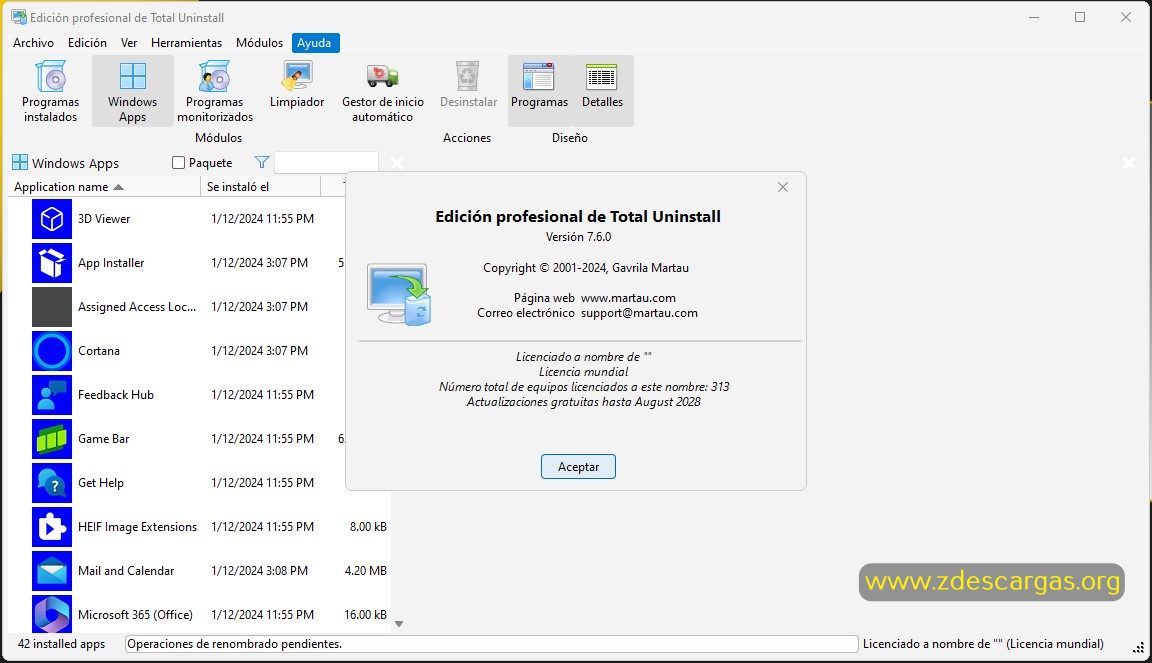The image size is (1152, 663).
Task: Select the HEIF Image Extensions icon
Action: [x=51, y=527]
